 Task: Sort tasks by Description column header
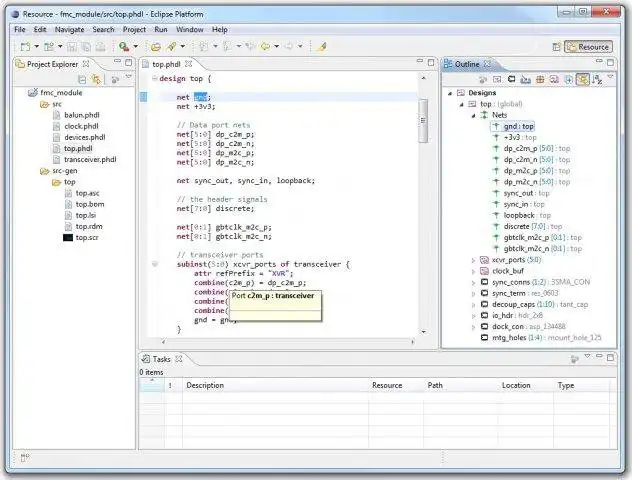[x=276, y=385]
